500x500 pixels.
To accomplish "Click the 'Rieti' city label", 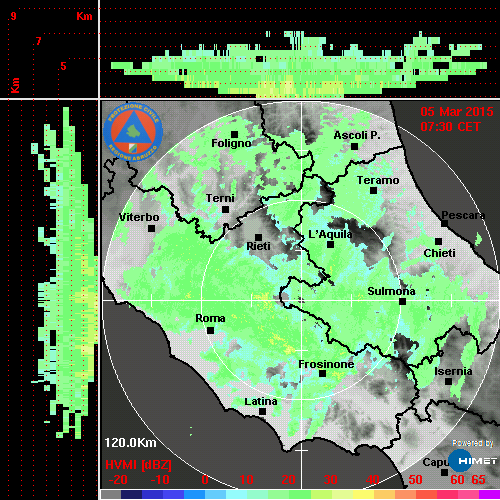I will 258,246.
